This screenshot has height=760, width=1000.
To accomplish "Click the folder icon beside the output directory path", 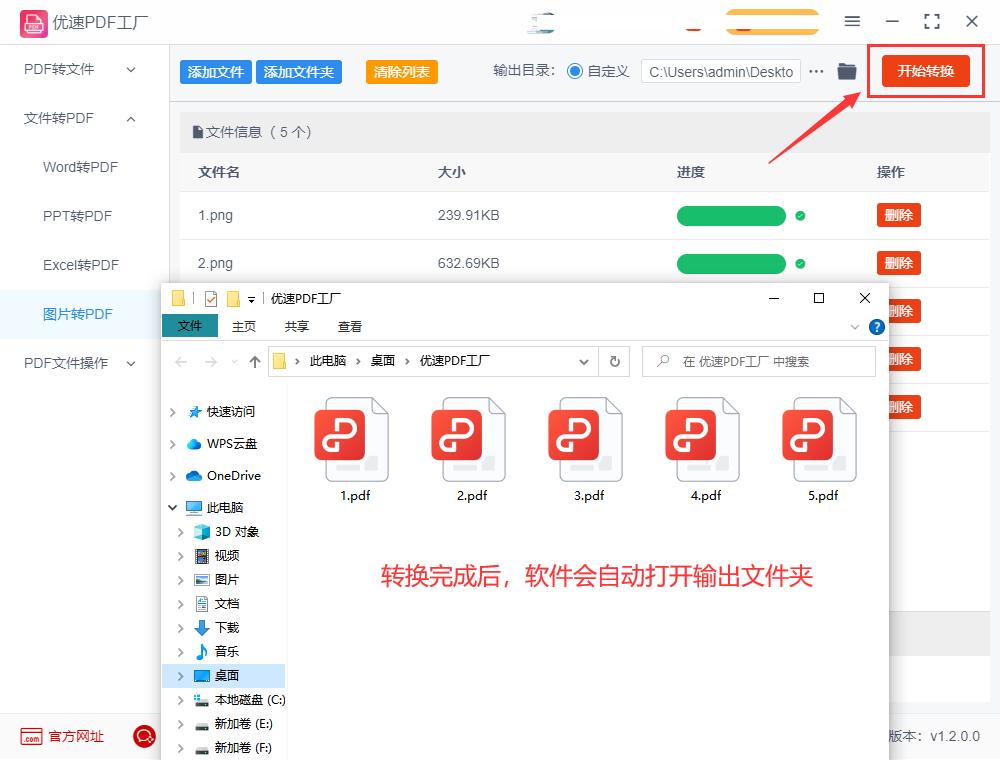I will click(x=846, y=71).
